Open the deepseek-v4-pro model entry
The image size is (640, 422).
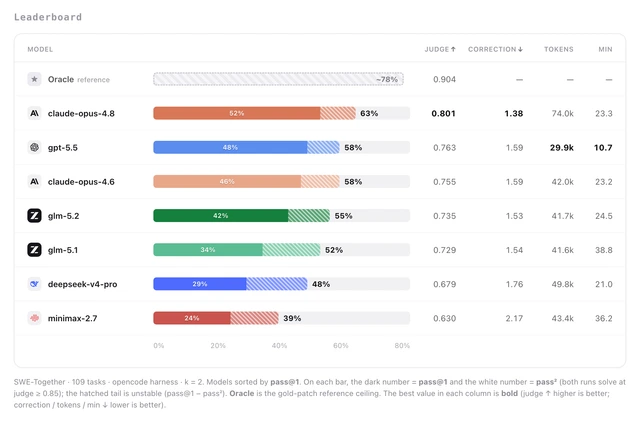click(x=82, y=284)
